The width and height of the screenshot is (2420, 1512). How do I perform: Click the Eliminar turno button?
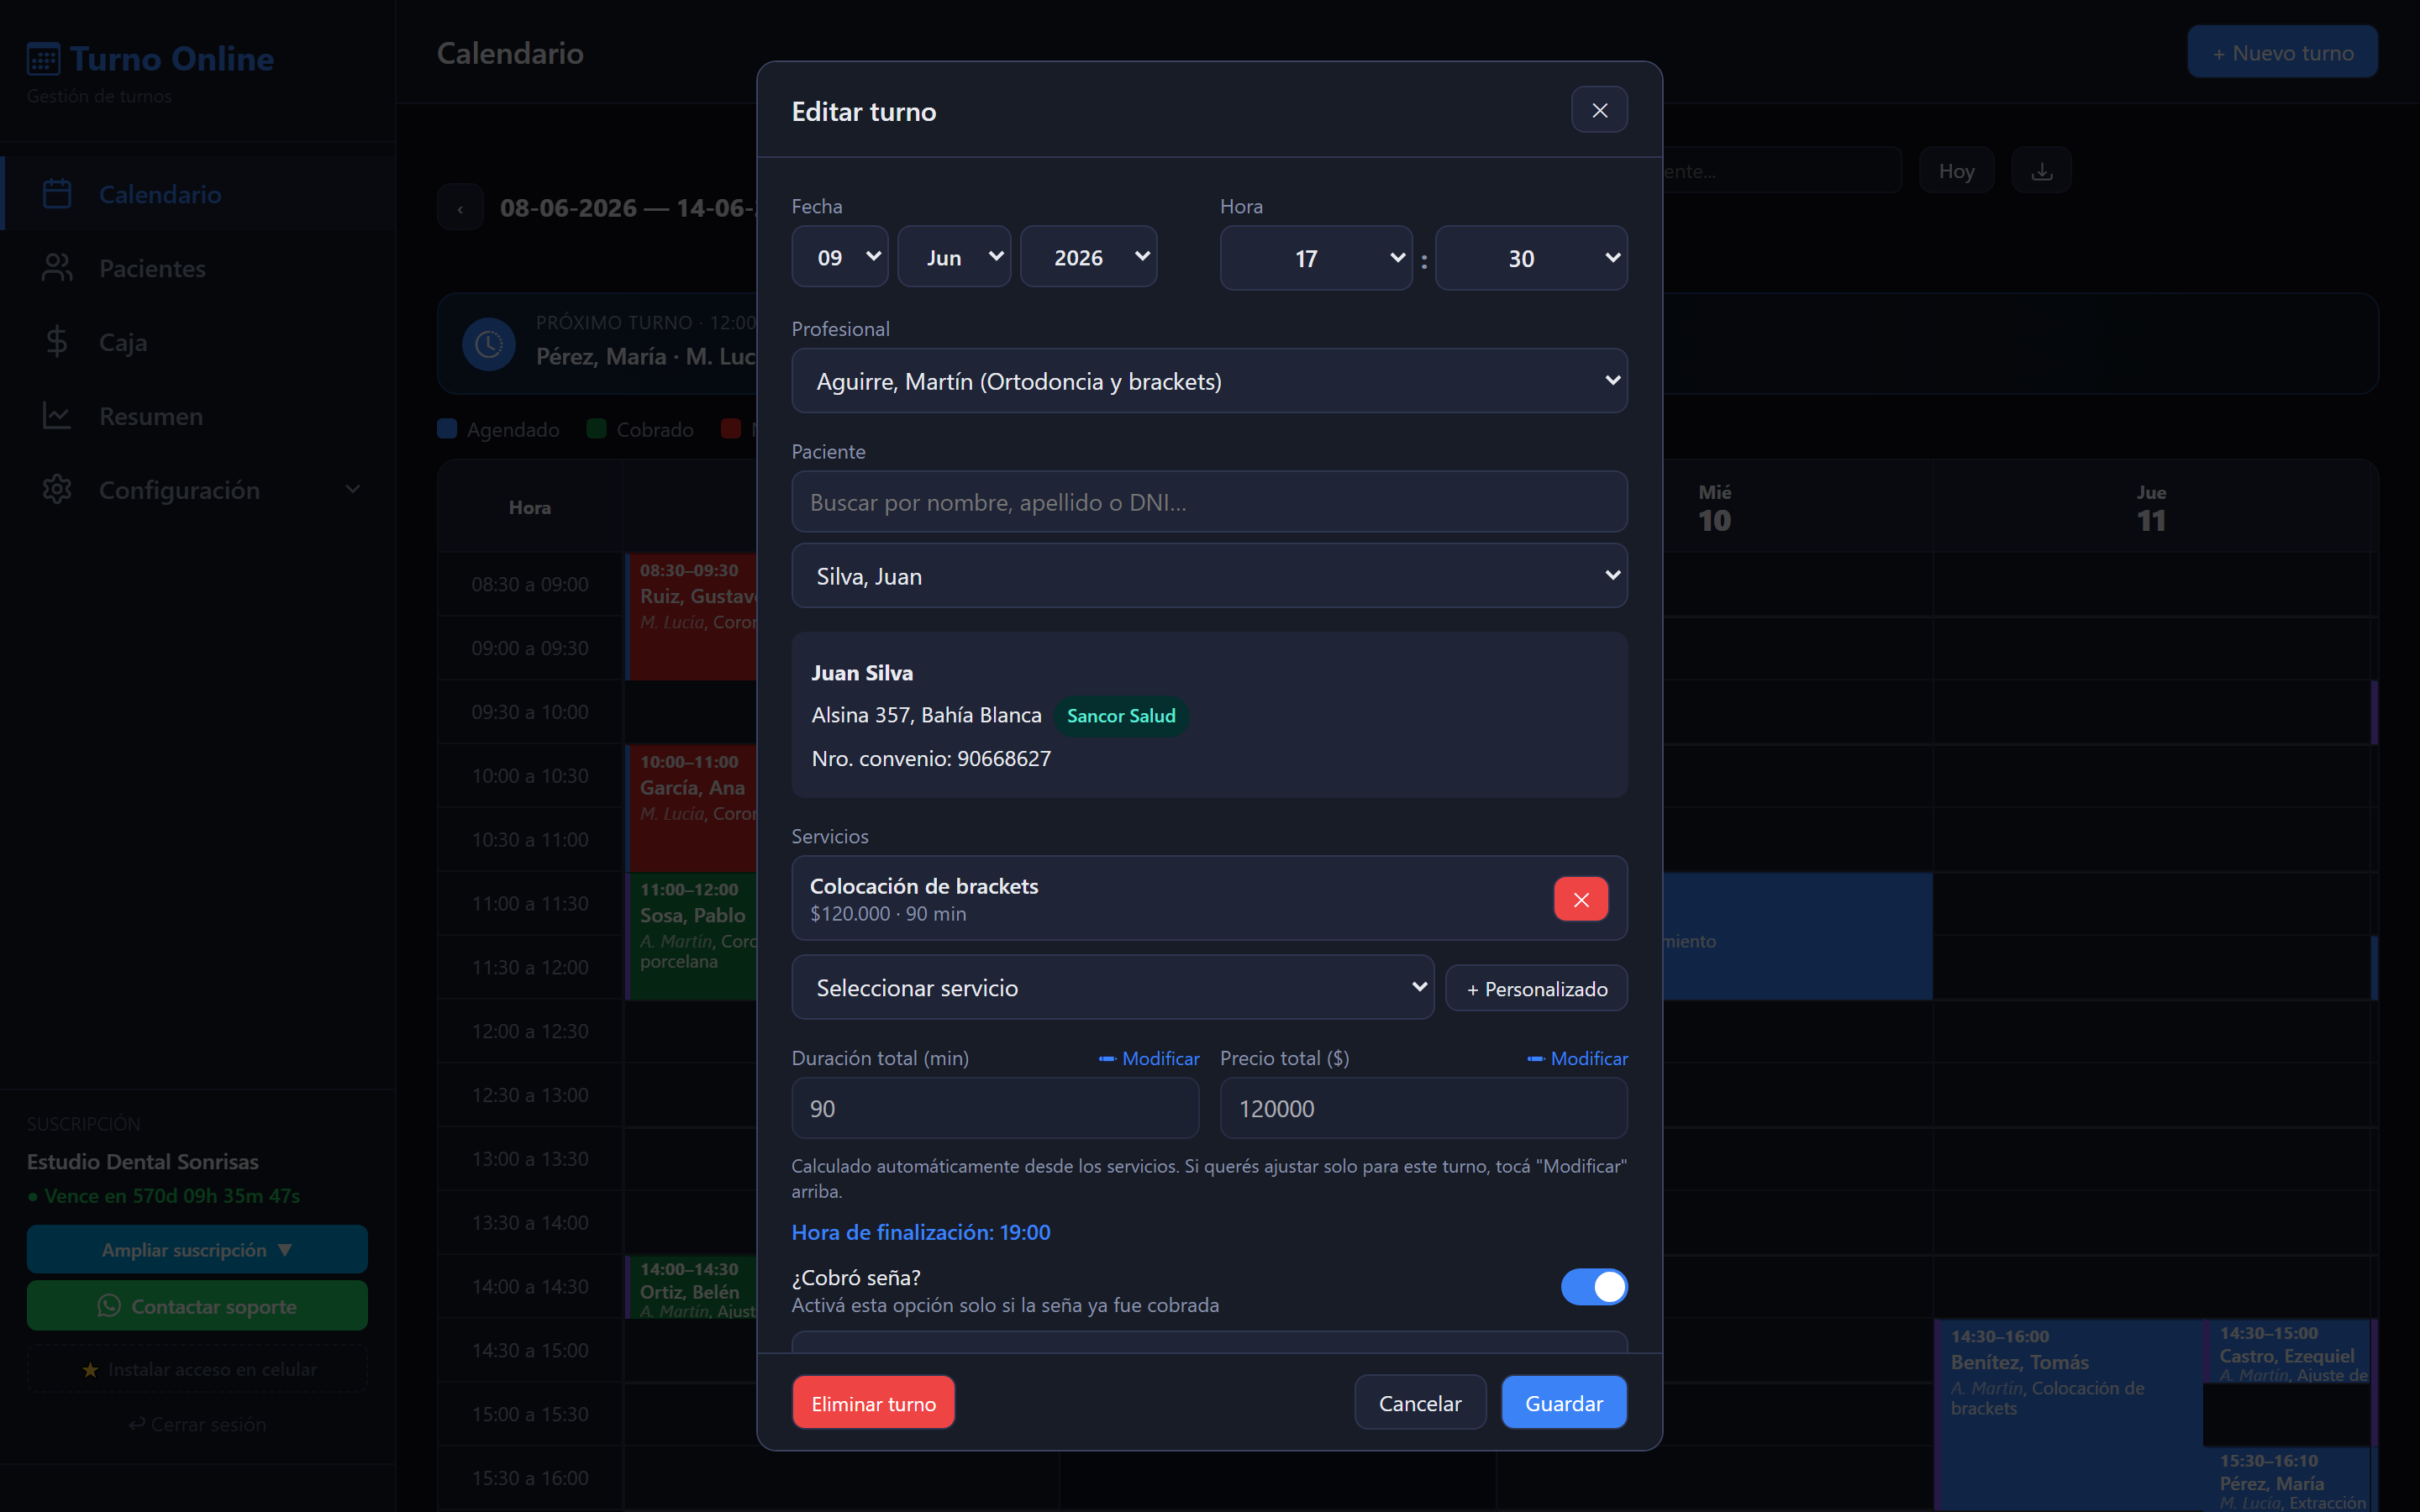873,1403
